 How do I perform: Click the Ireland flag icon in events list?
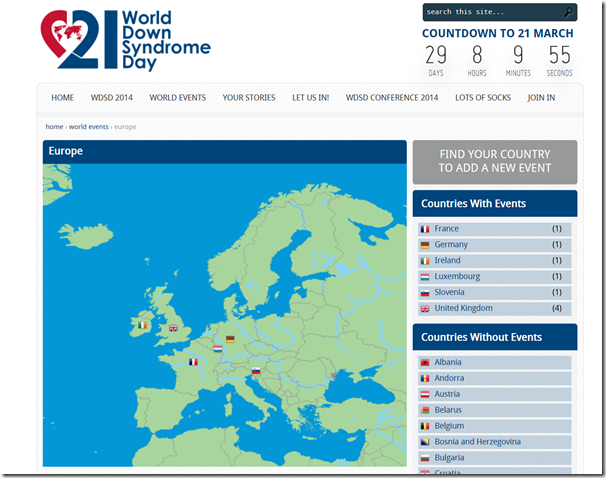click(x=425, y=261)
